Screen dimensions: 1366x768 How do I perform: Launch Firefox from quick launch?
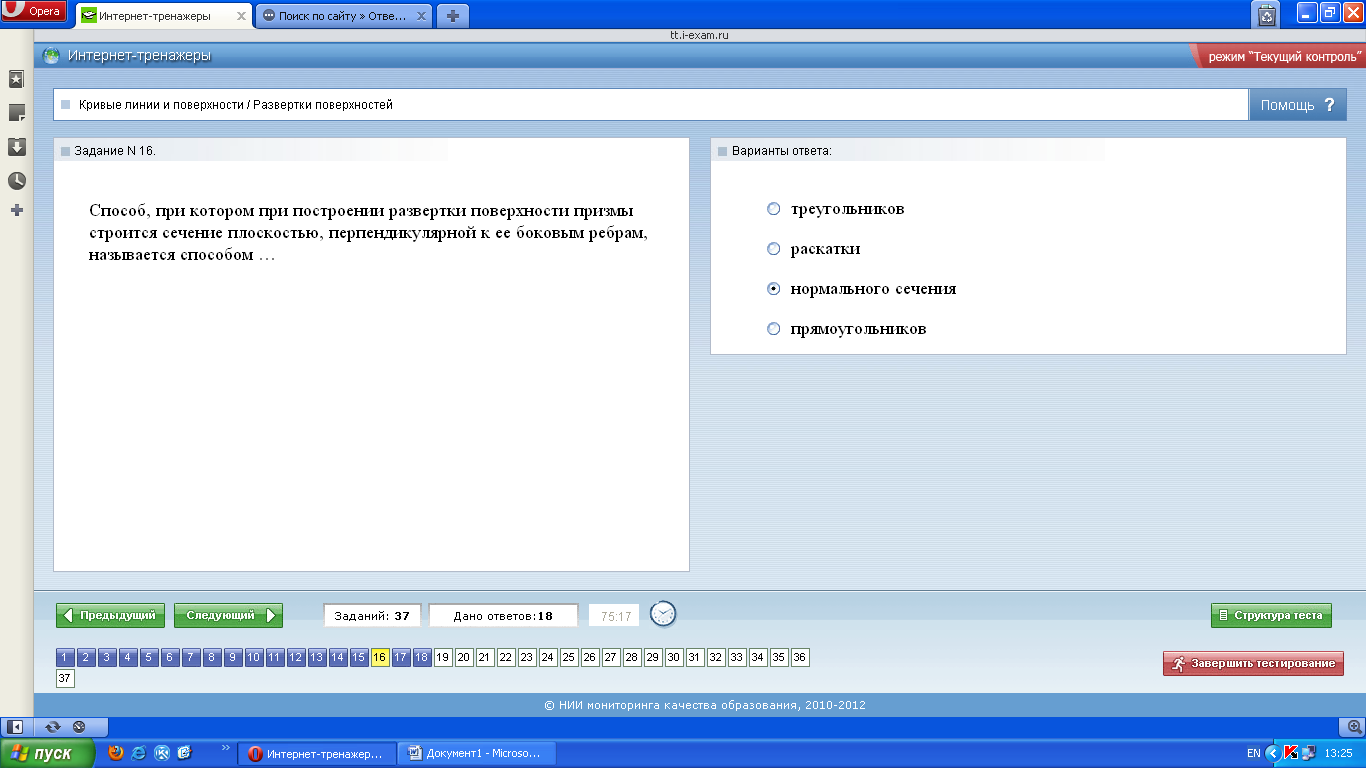coord(116,753)
